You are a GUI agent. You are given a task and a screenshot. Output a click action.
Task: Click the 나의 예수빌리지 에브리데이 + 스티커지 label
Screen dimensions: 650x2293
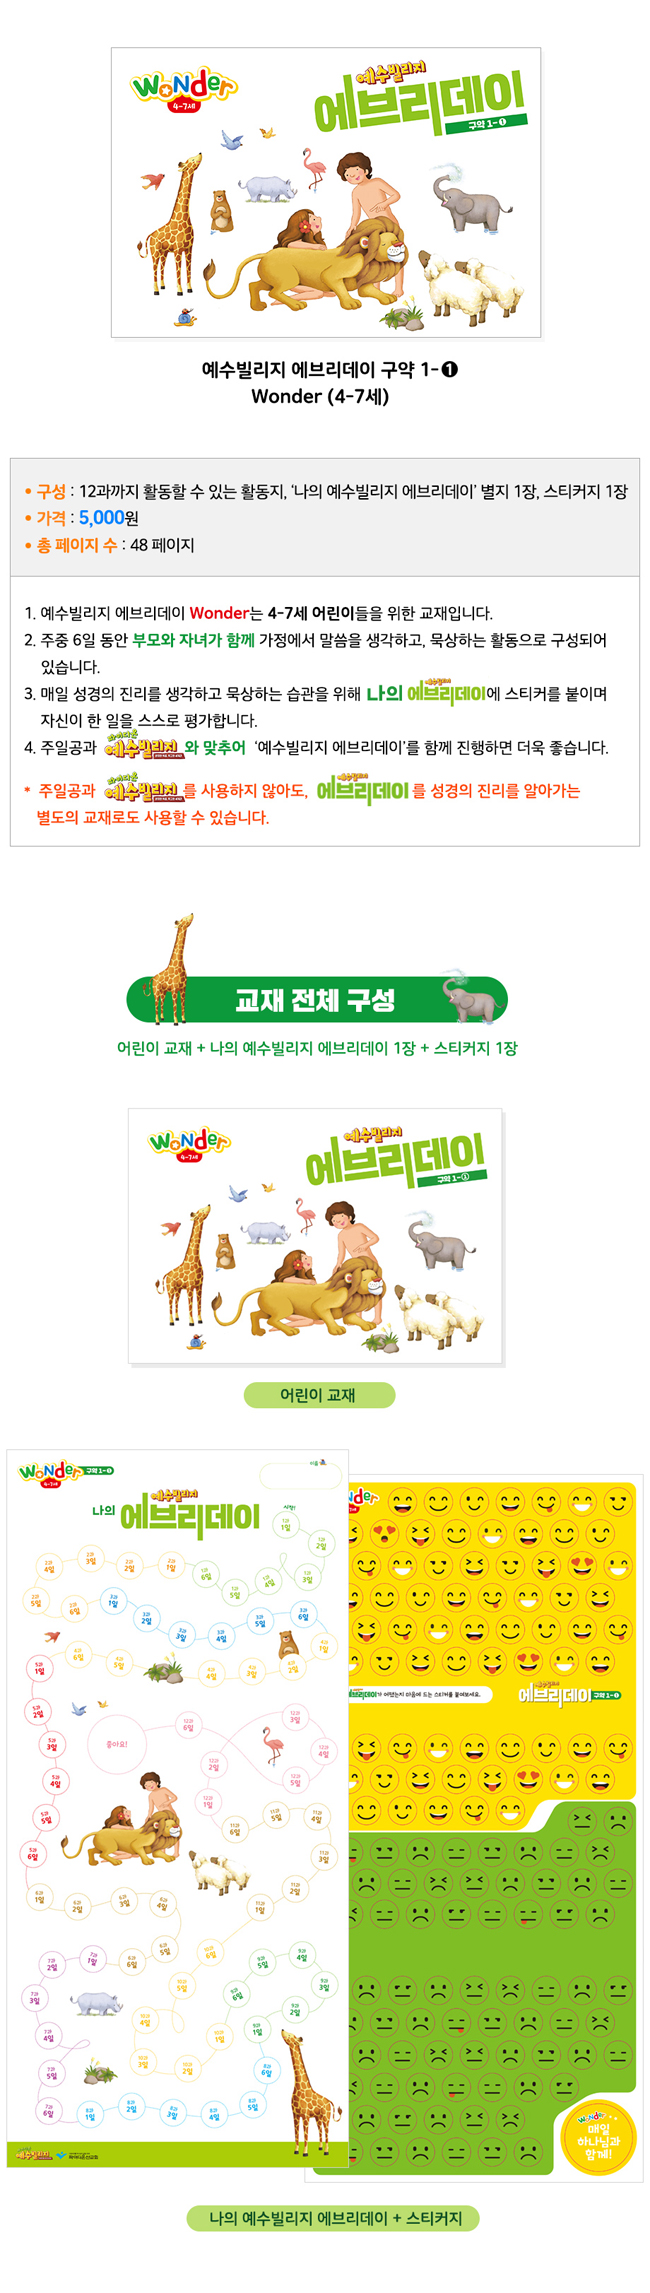[333, 2218]
